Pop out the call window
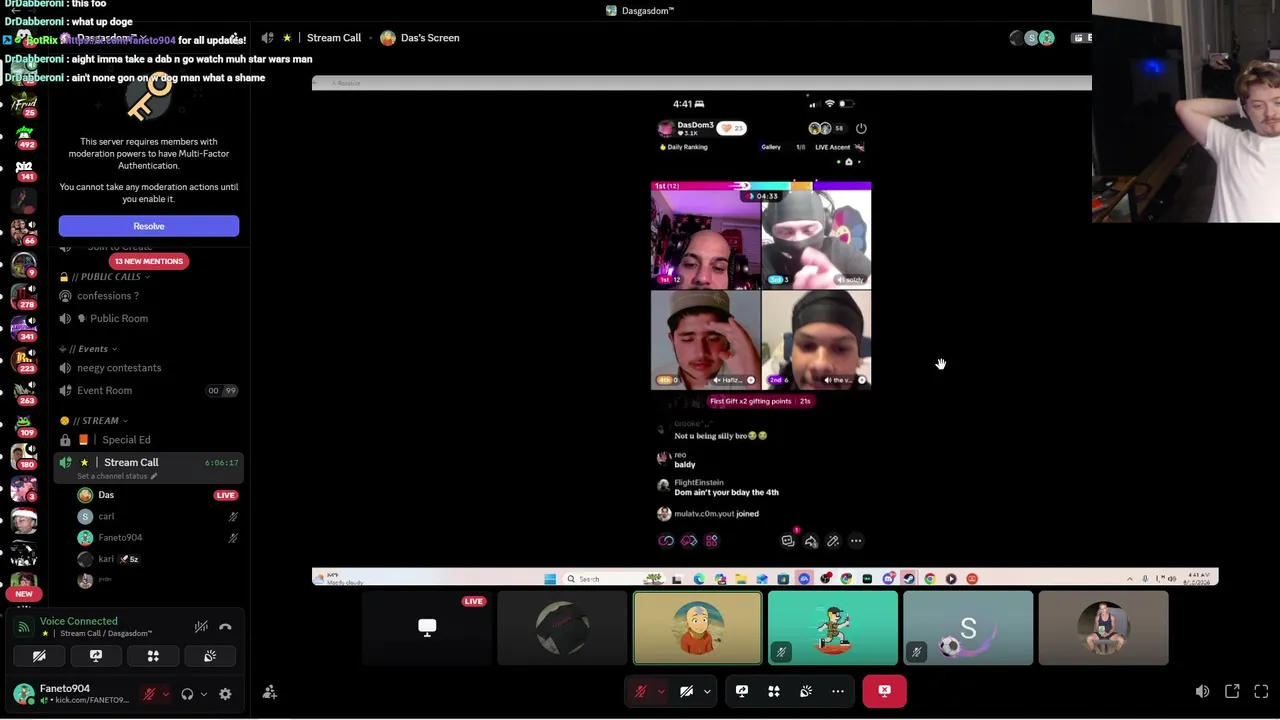 (1232, 691)
